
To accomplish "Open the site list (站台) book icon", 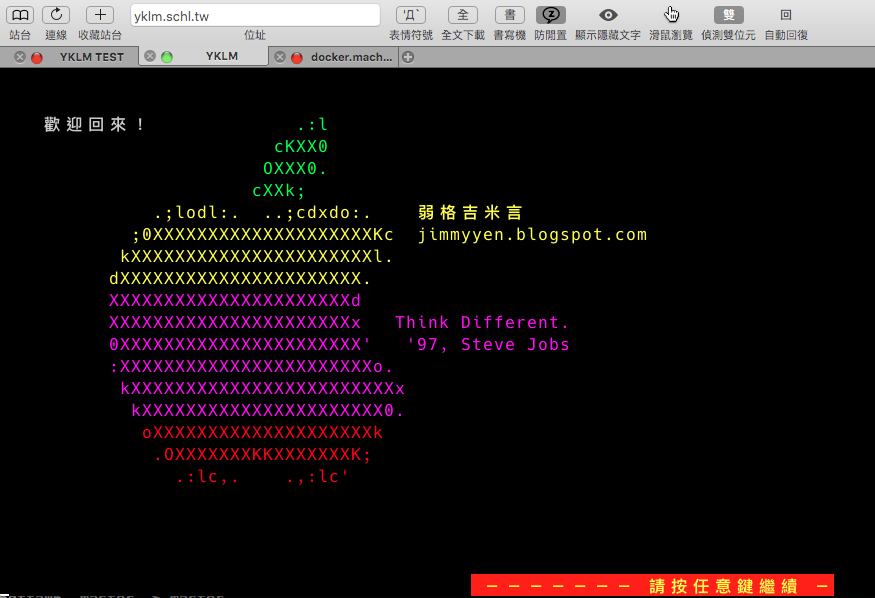I will tap(20, 15).
